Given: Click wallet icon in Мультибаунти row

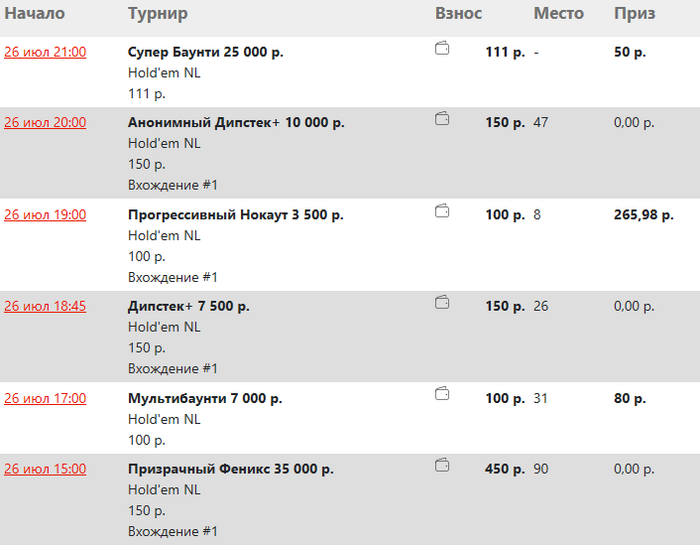Looking at the screenshot, I should [442, 394].
